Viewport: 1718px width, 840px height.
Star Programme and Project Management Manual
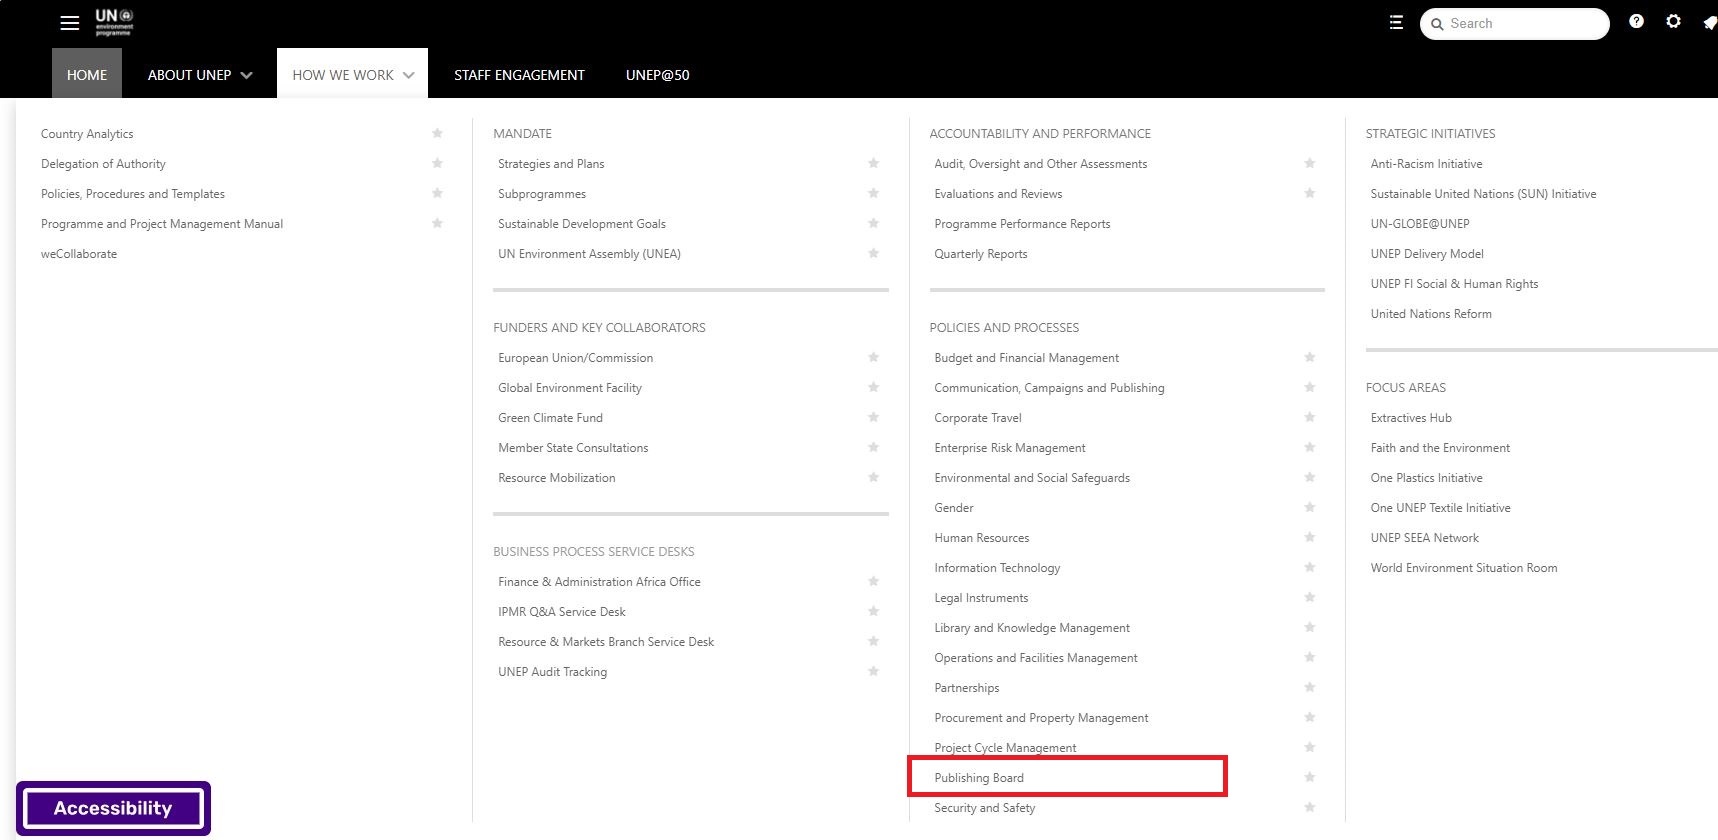[437, 223]
